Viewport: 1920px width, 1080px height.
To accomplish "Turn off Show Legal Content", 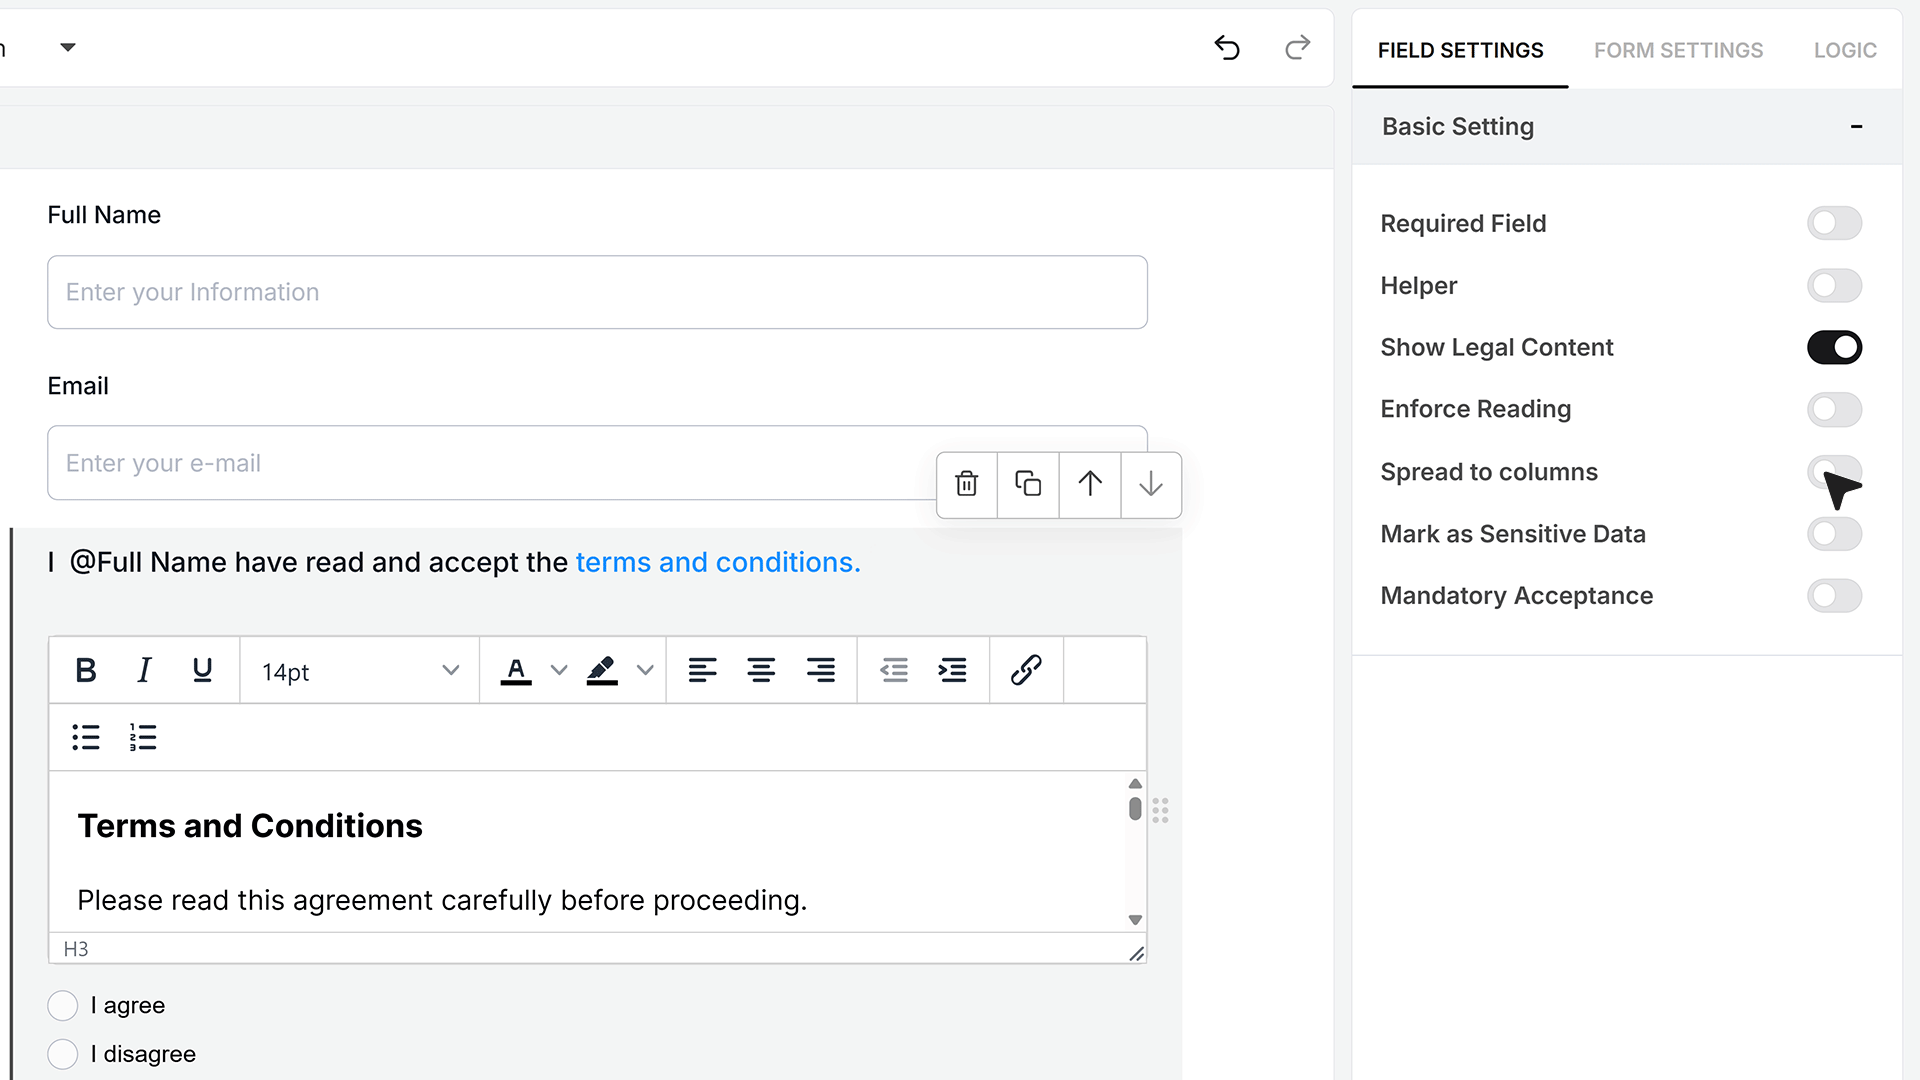I will (x=1834, y=347).
